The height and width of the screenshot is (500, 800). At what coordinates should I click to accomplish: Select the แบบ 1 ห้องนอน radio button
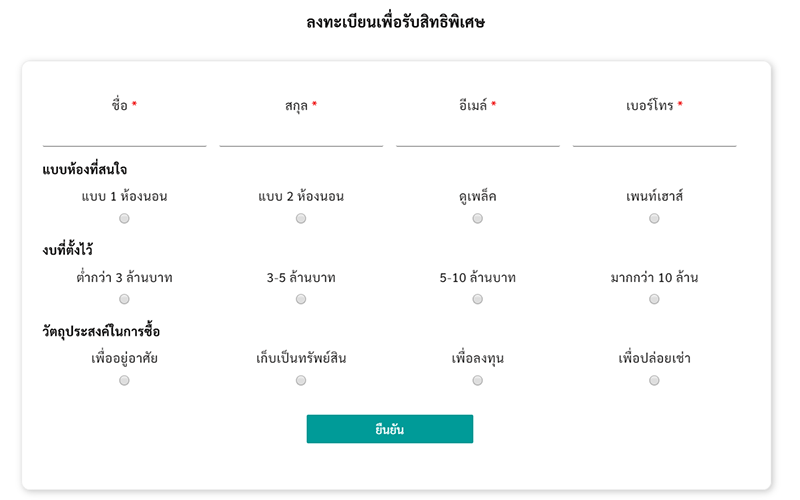tap(124, 218)
